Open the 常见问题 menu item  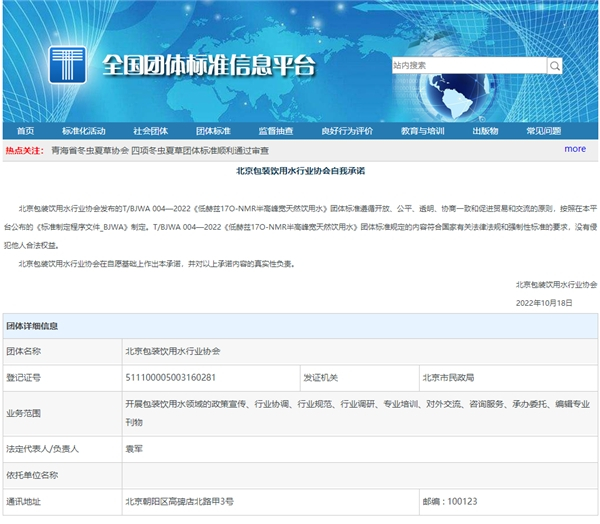pos(543,131)
